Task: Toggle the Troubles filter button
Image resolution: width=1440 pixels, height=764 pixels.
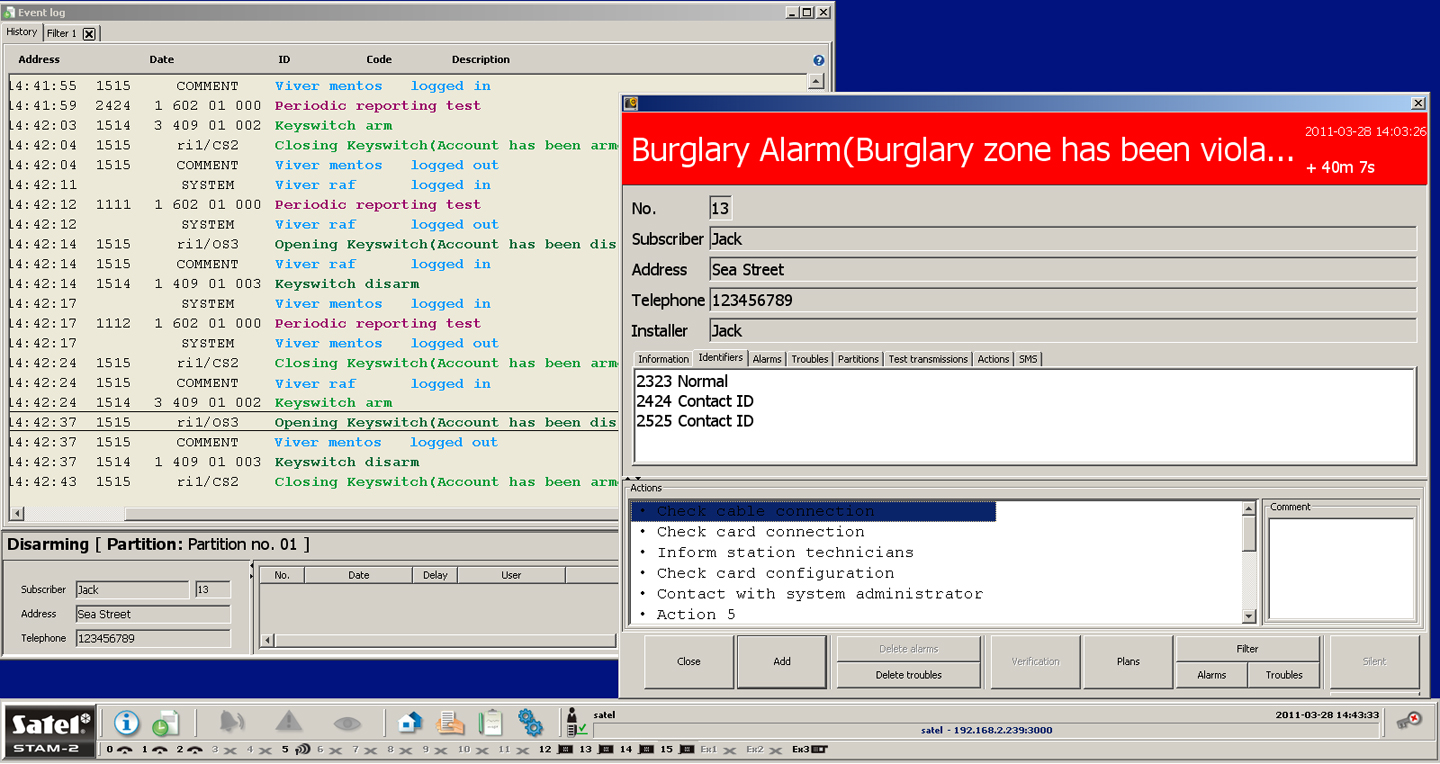Action: 1284,675
